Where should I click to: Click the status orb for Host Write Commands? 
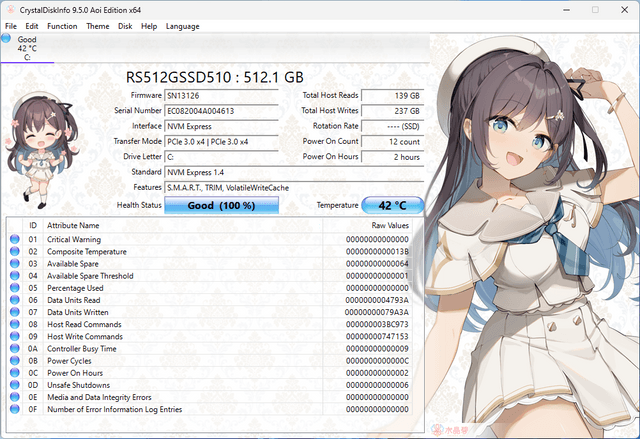(x=15, y=336)
